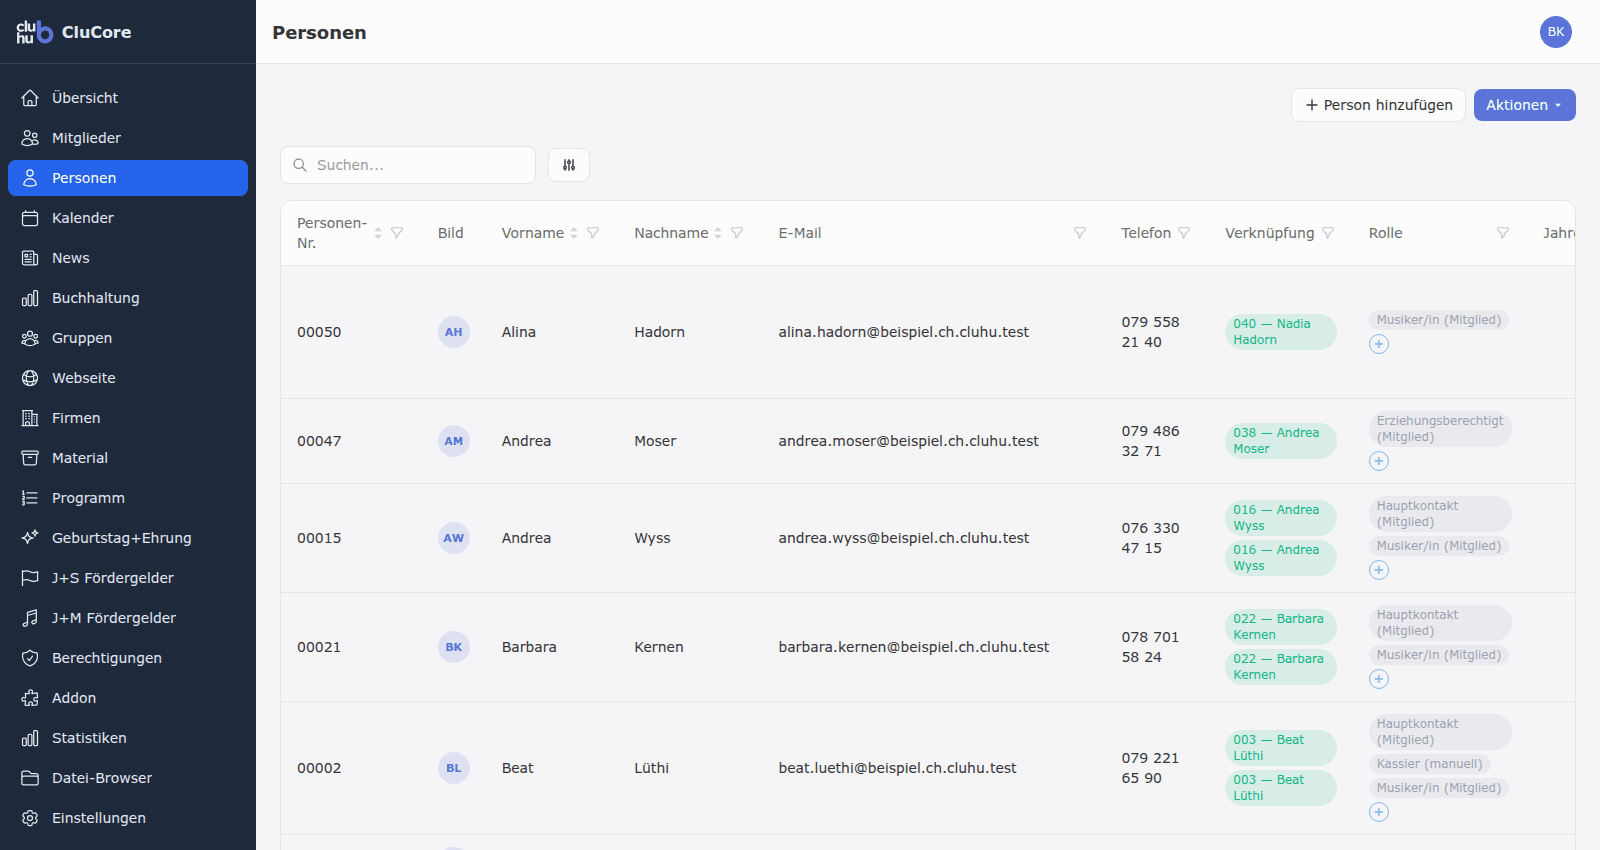Filter the E-Mail column
Viewport: 1600px width, 850px height.
(x=1080, y=233)
